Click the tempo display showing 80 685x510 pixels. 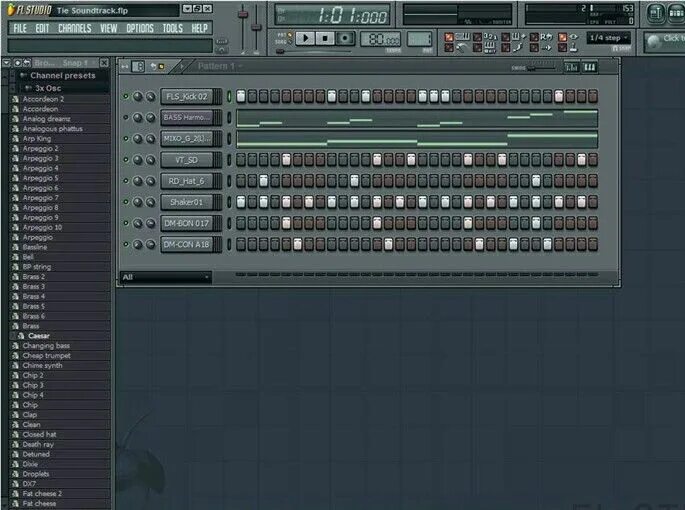coord(380,39)
